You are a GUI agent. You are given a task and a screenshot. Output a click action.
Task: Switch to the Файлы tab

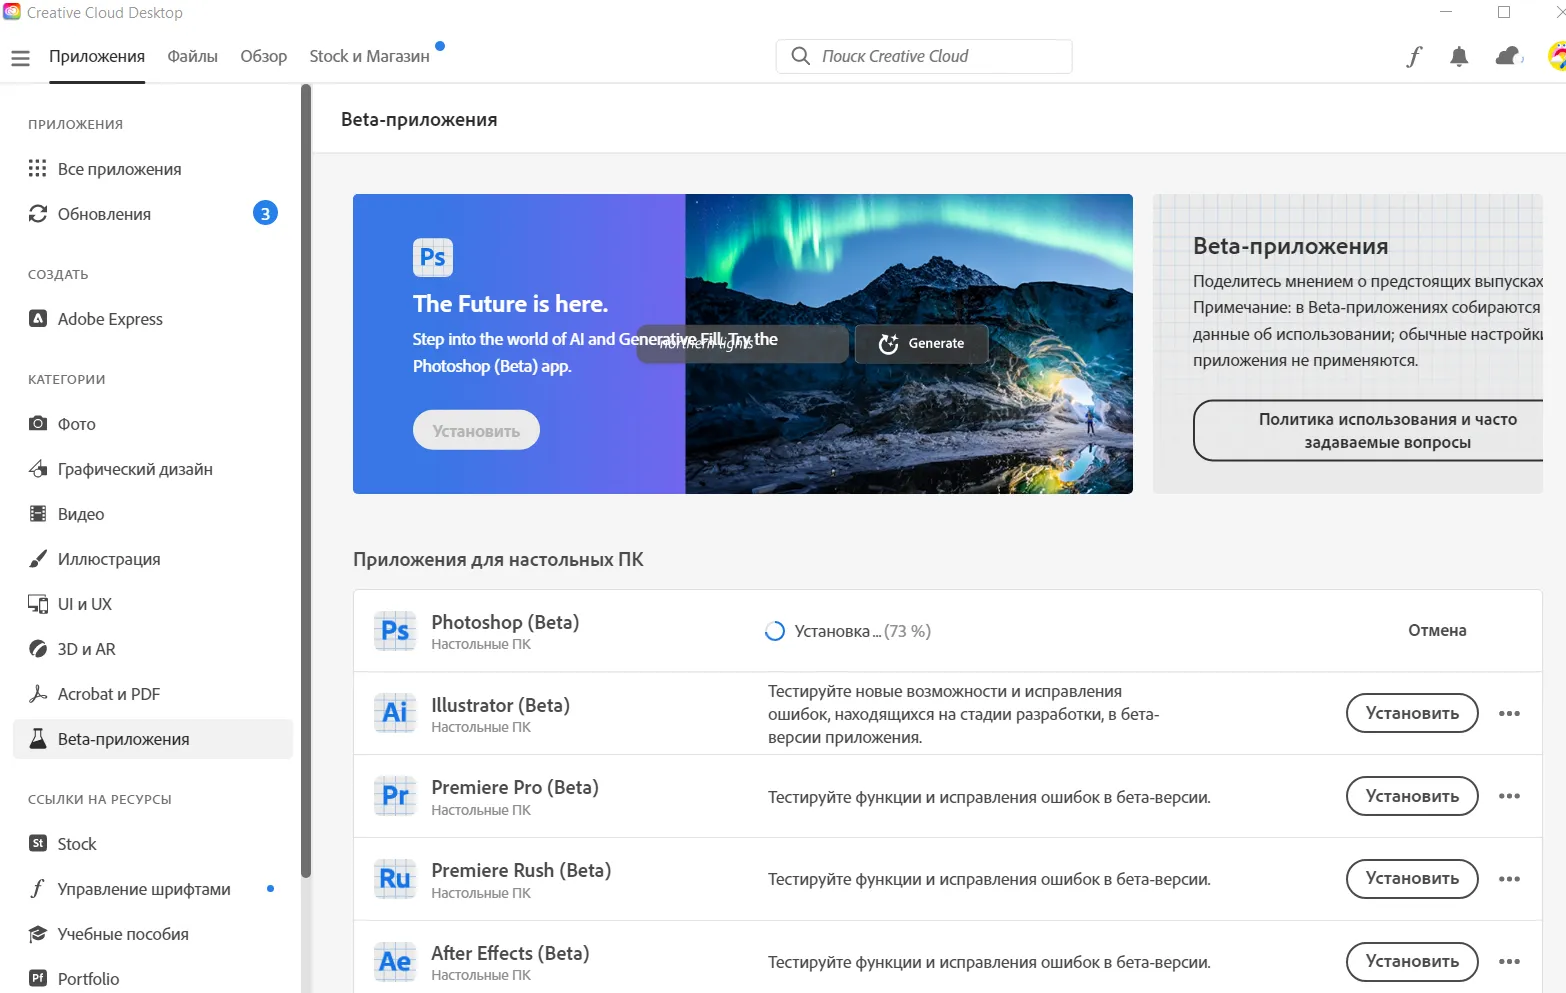tap(192, 57)
